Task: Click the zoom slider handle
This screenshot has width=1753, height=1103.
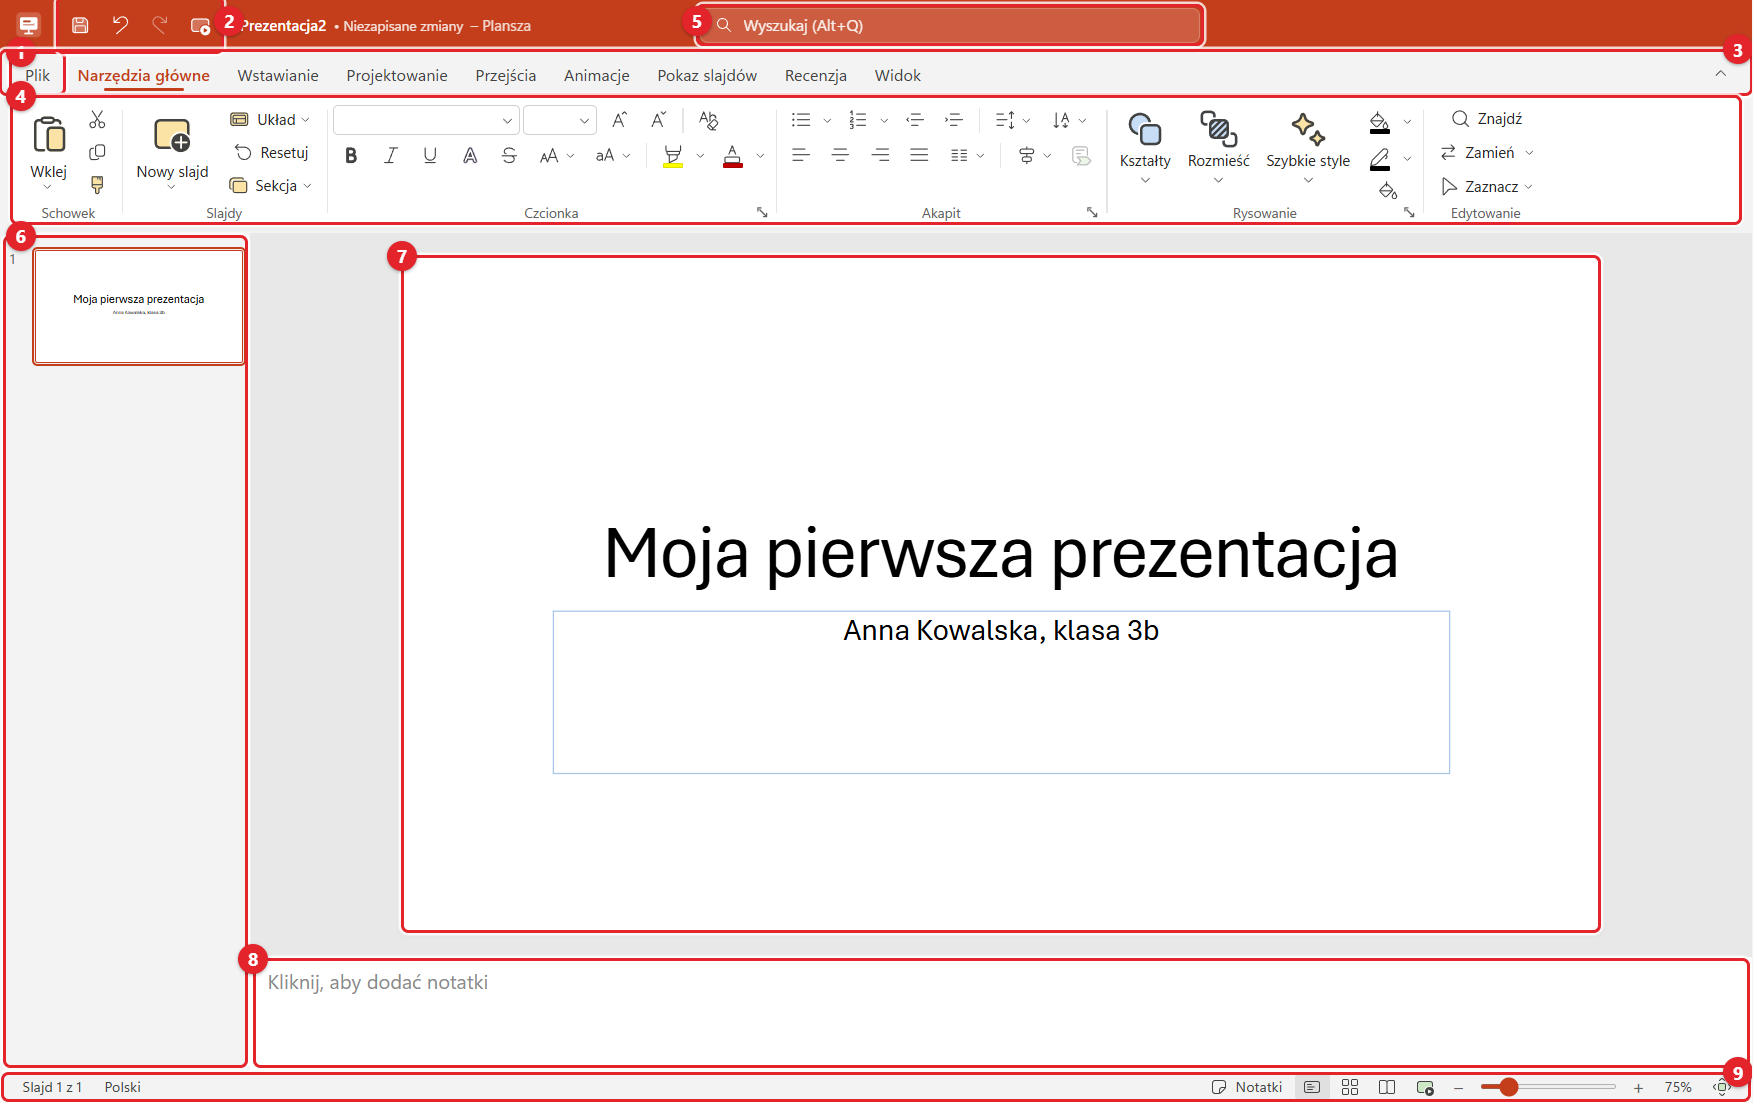Action: click(1509, 1087)
